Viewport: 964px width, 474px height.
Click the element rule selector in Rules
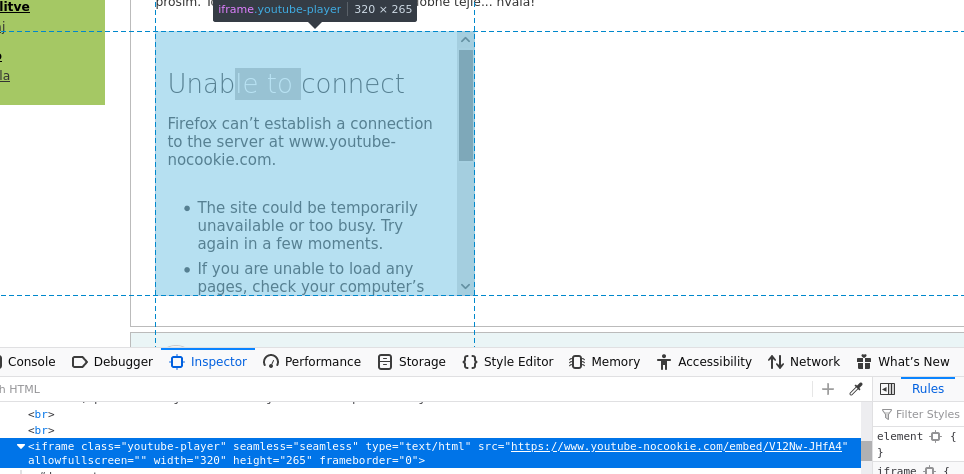click(x=900, y=436)
